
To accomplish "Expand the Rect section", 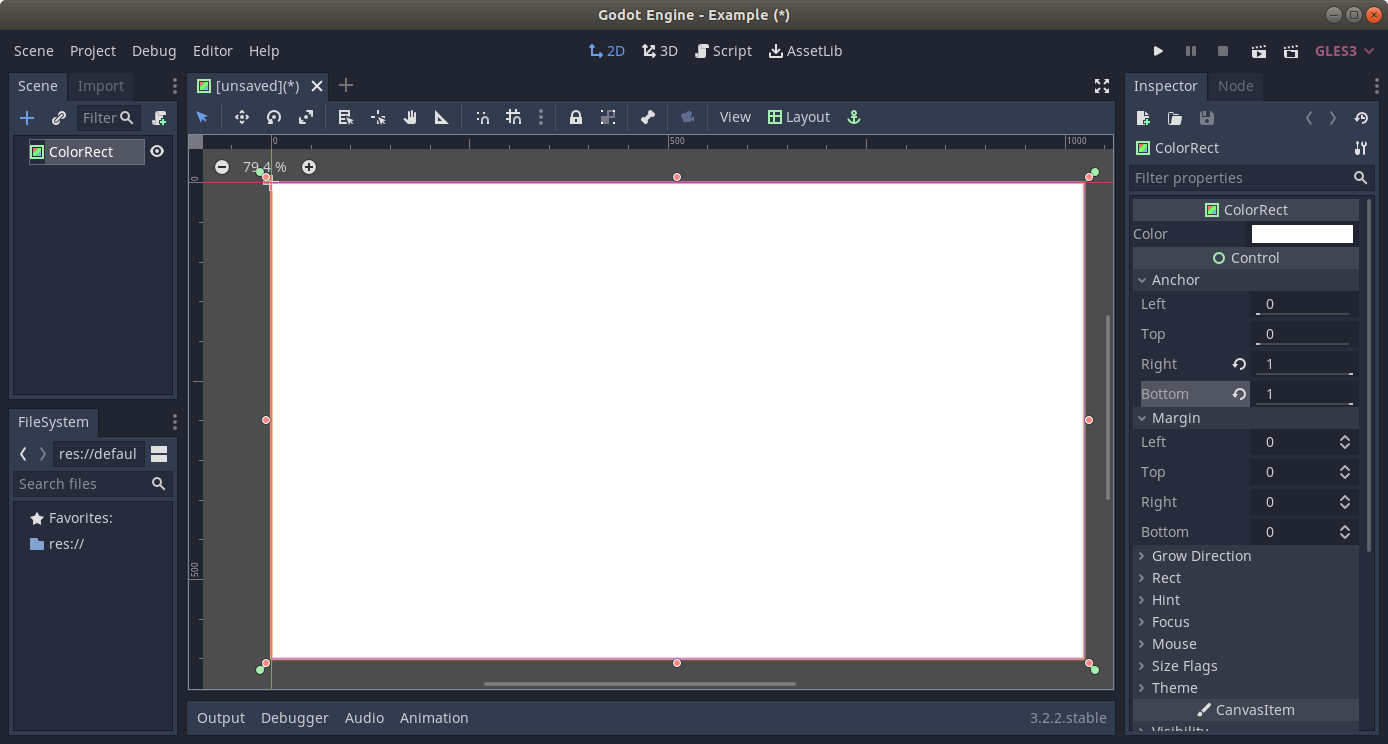I will click(1246, 578).
